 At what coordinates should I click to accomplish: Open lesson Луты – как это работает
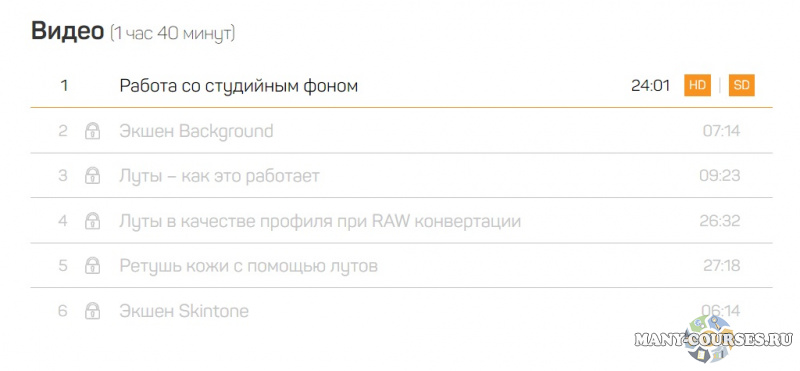tap(219, 176)
